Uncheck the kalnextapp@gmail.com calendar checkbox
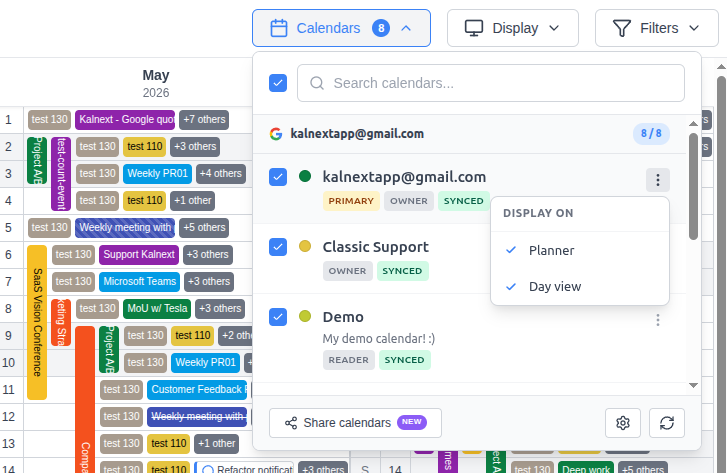 click(x=278, y=177)
